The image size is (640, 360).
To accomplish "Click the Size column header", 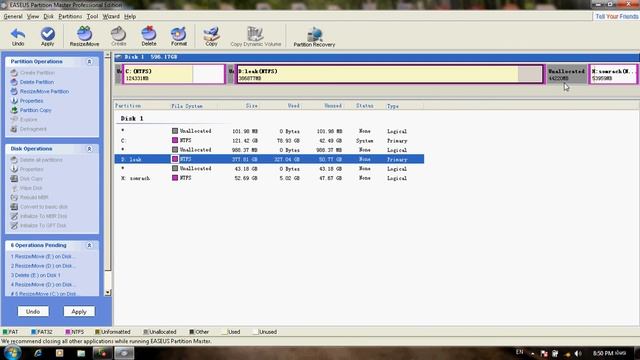I will [251, 106].
